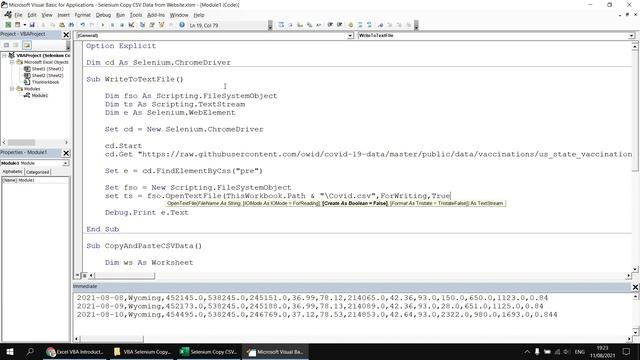Click View Code icon in Project panel
640x360 pixels.
[x=7, y=45]
